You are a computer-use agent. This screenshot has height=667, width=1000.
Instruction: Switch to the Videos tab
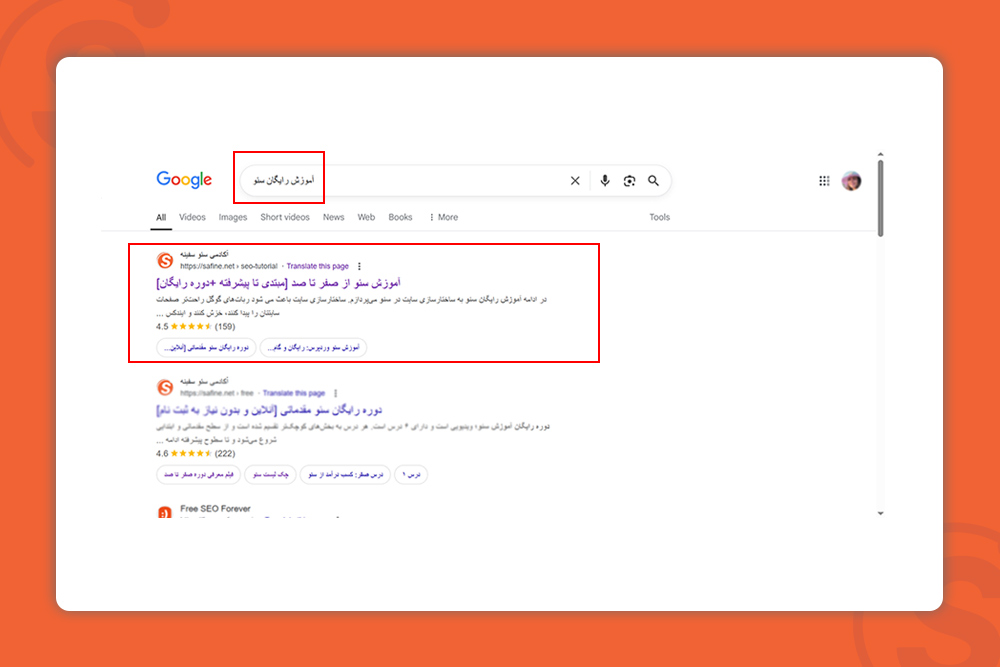pos(192,217)
